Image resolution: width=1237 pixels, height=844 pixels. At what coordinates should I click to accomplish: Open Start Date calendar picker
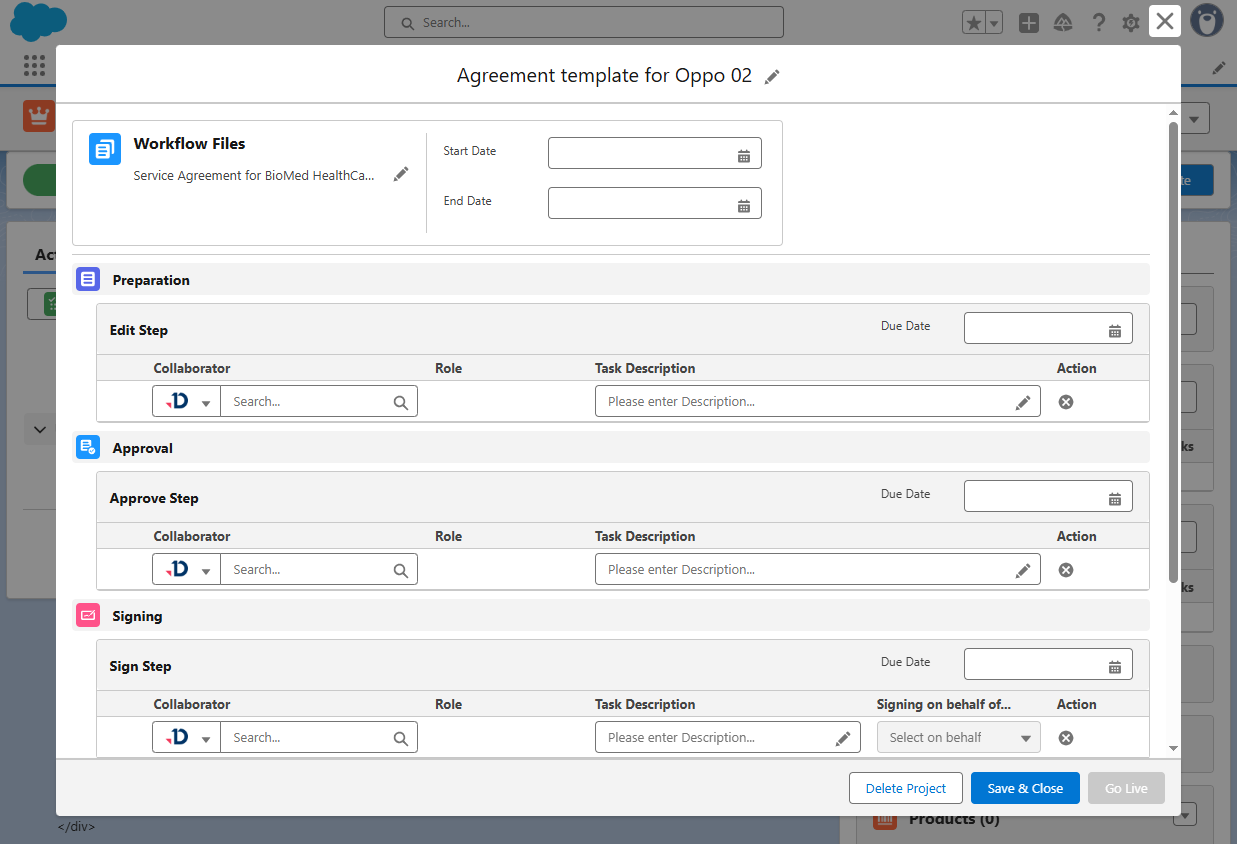coord(743,155)
